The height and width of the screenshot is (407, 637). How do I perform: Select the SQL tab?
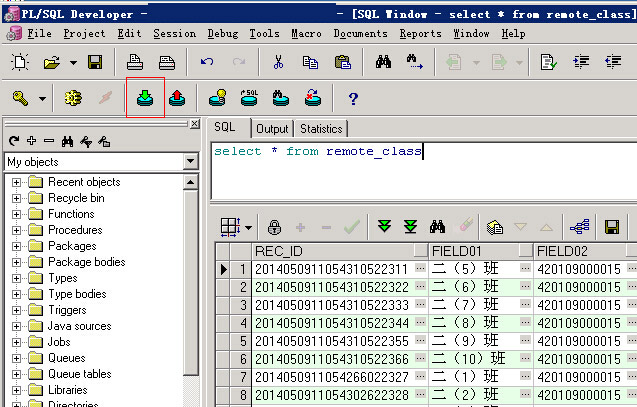225,127
